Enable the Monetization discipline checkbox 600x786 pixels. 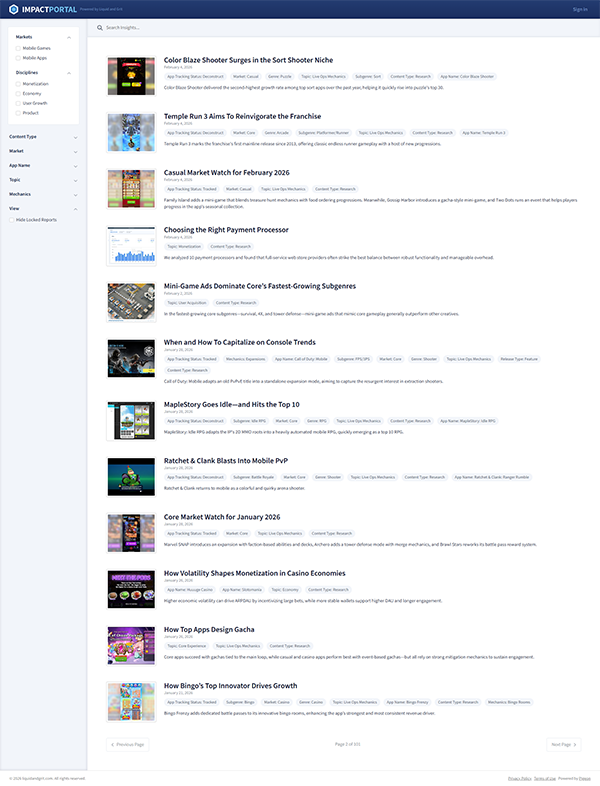(x=18, y=84)
